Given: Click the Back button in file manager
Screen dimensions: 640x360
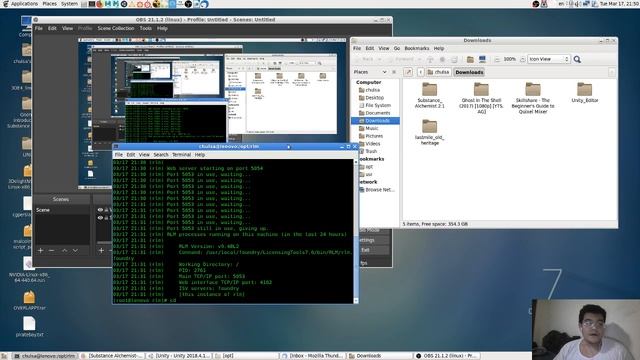Looking at the screenshot, I should tap(364, 60).
